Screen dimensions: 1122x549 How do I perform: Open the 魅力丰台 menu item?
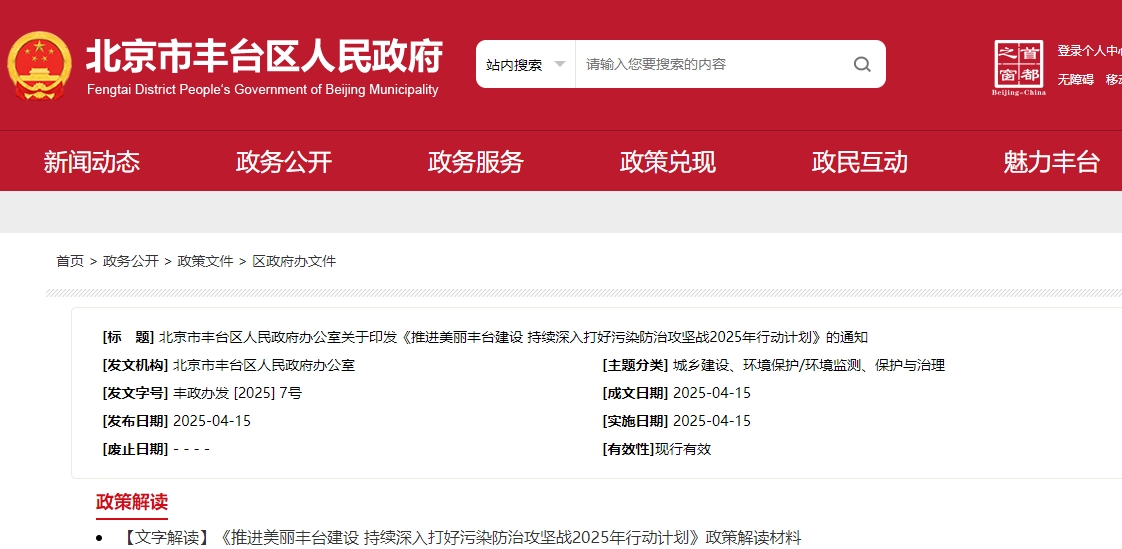click(x=1051, y=162)
